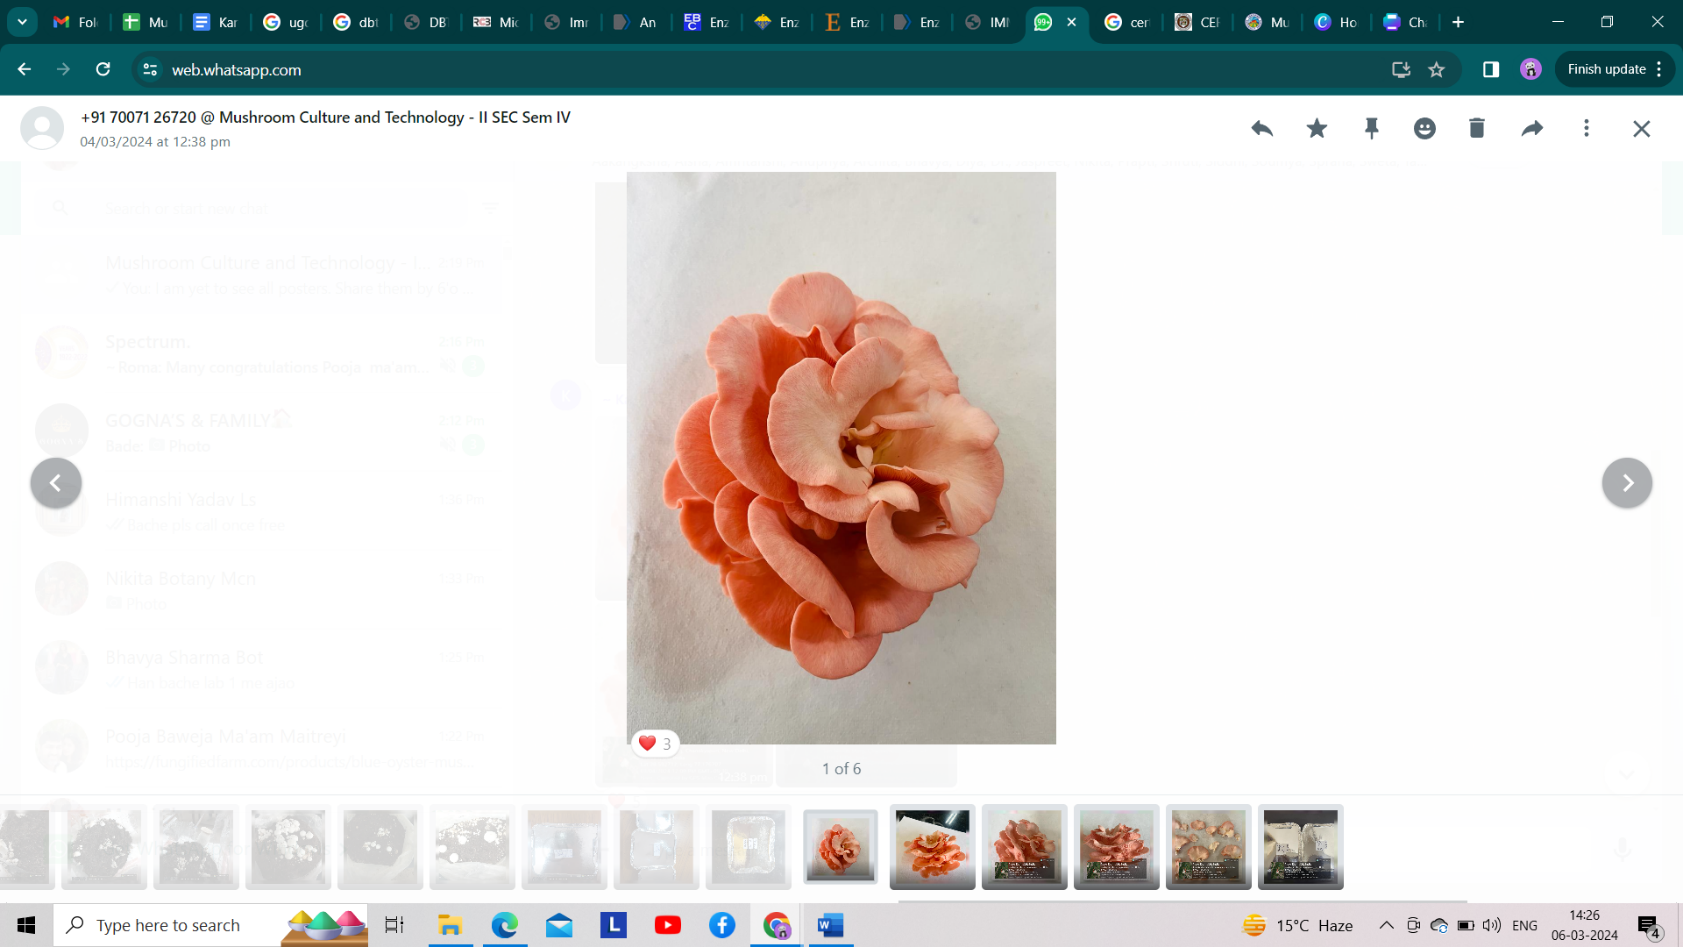Switch to the 'ug' Google search tab
The height and width of the screenshot is (947, 1683).
pos(285,21)
